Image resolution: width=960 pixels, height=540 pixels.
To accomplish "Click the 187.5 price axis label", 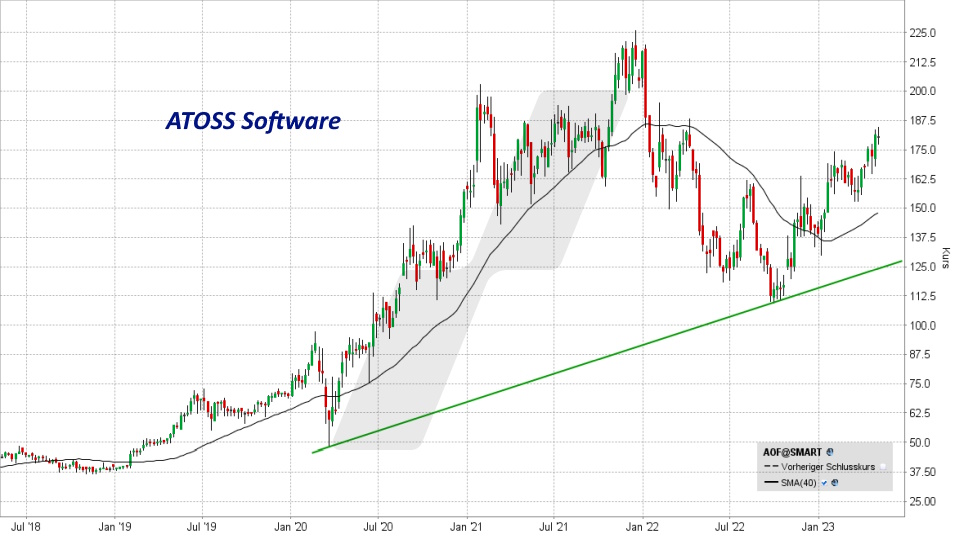I will 923,121.
